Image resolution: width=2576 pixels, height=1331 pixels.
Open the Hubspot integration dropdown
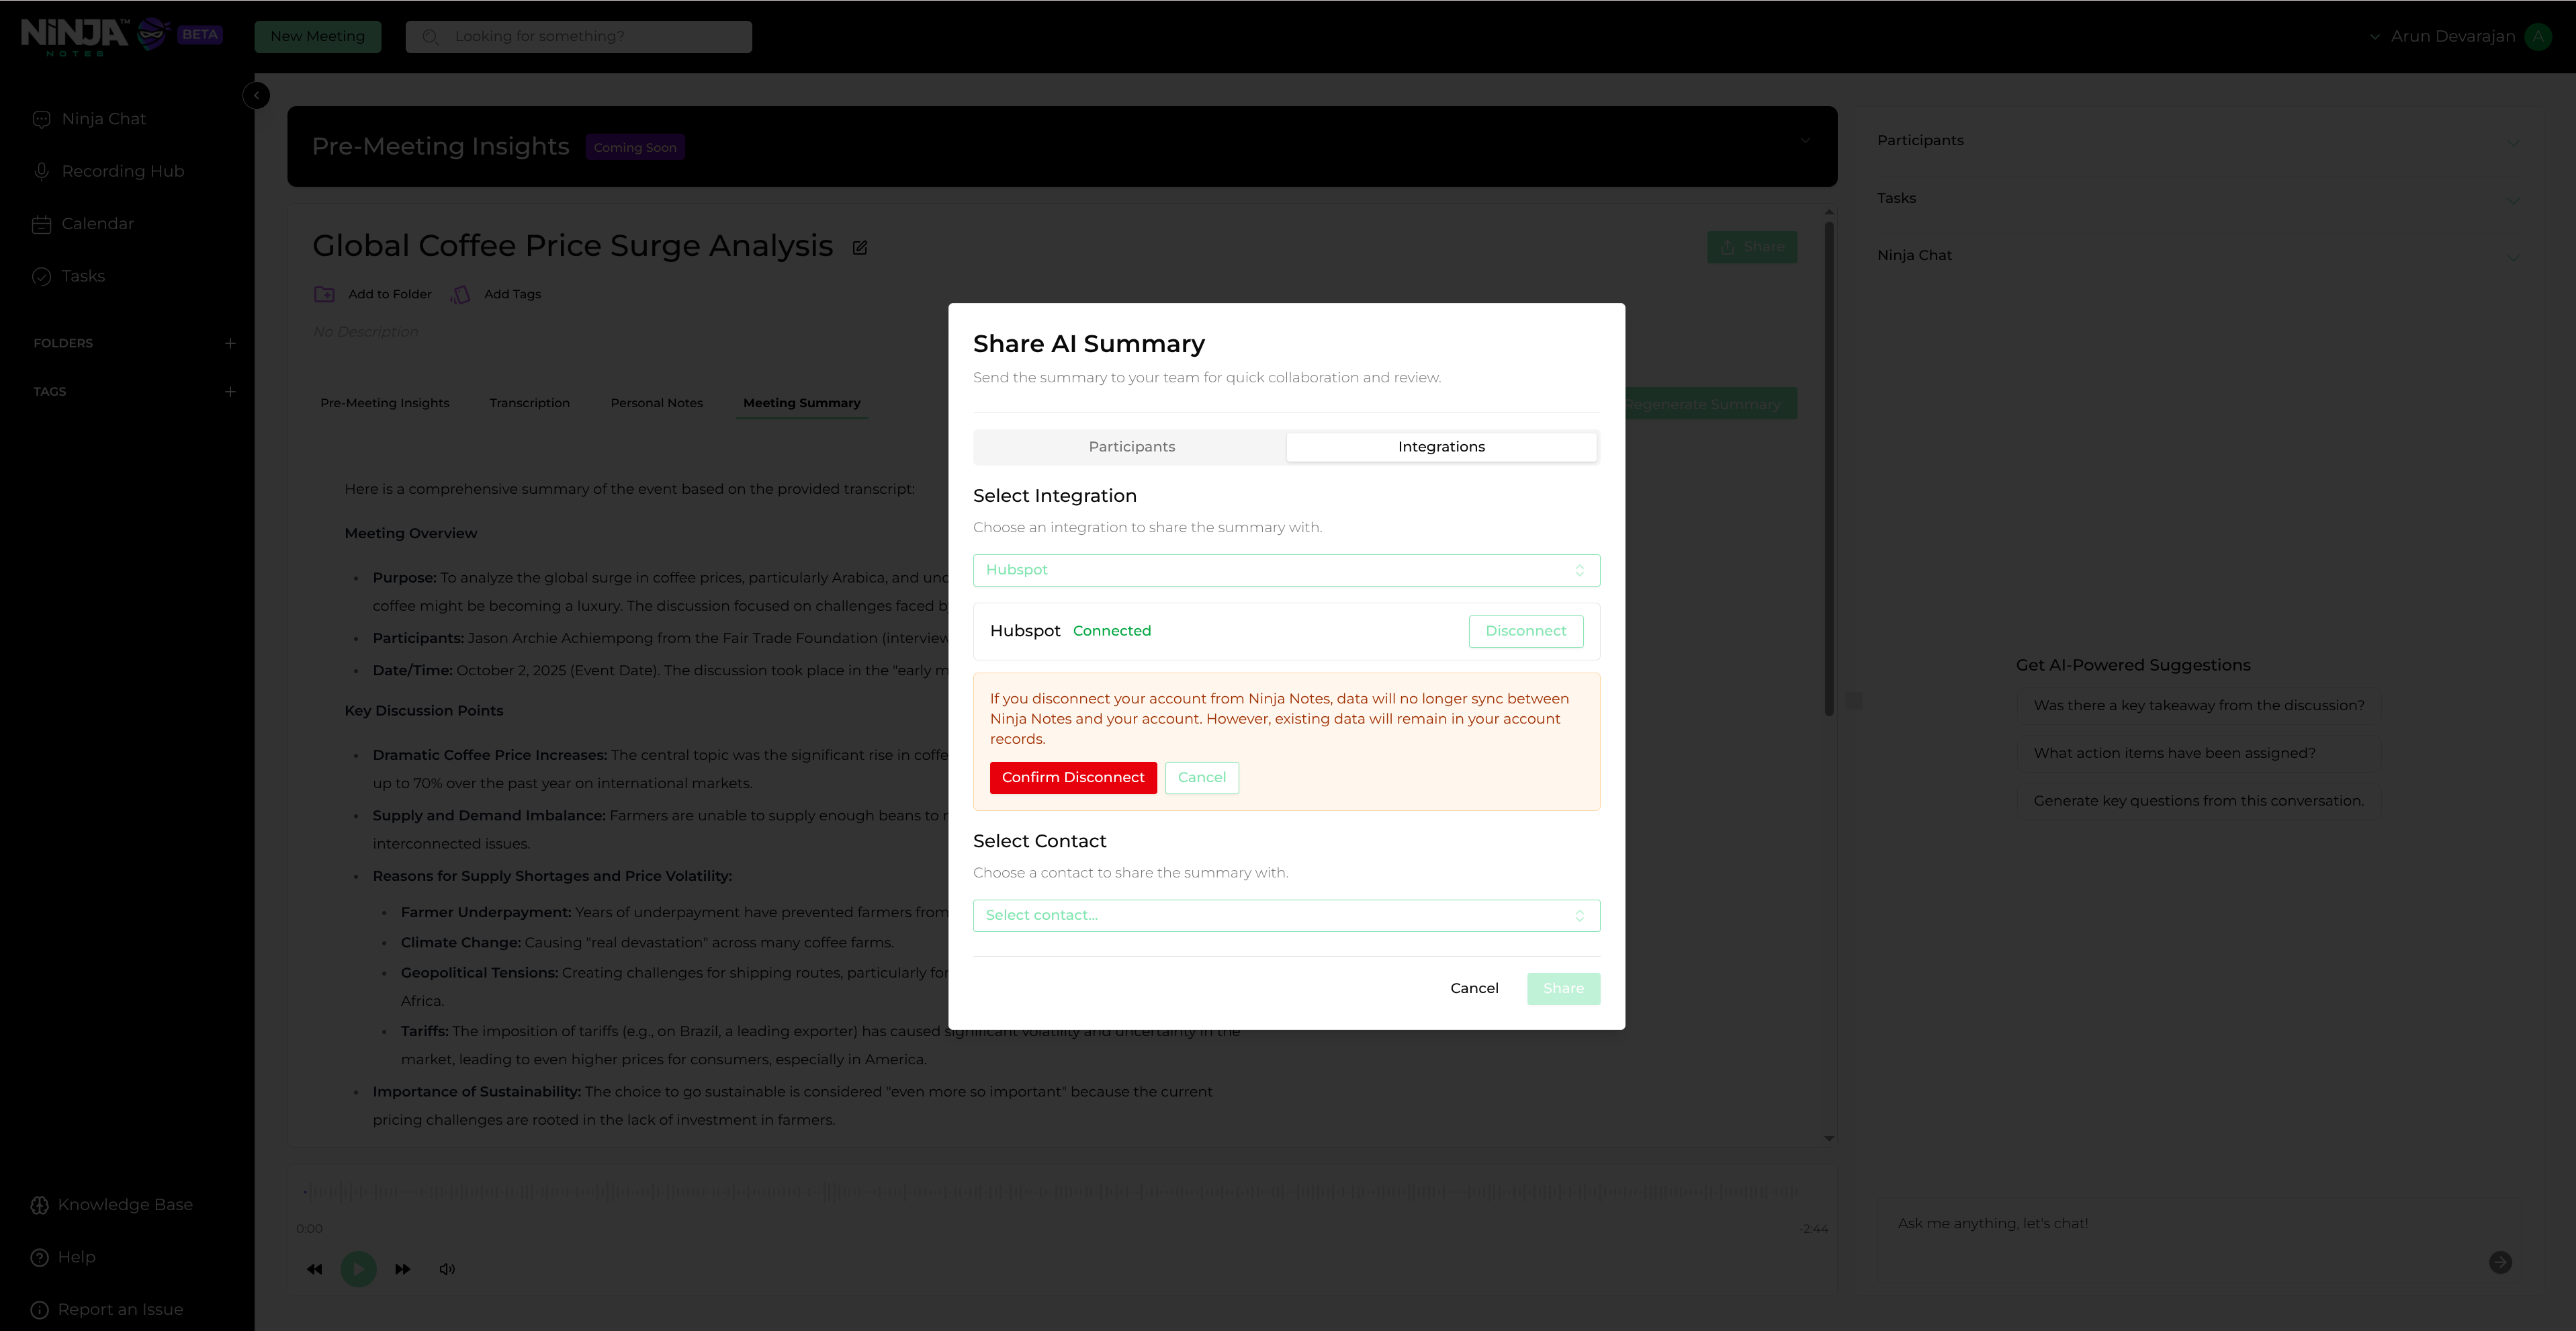pos(1286,570)
